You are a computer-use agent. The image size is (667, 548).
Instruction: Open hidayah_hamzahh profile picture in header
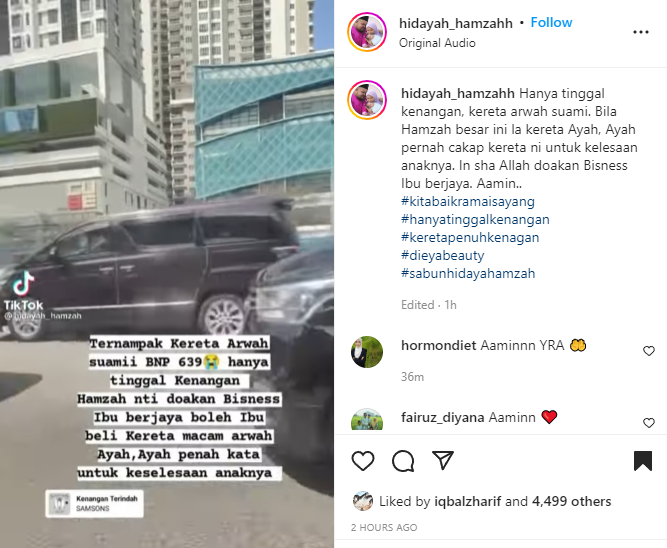[x=367, y=32]
